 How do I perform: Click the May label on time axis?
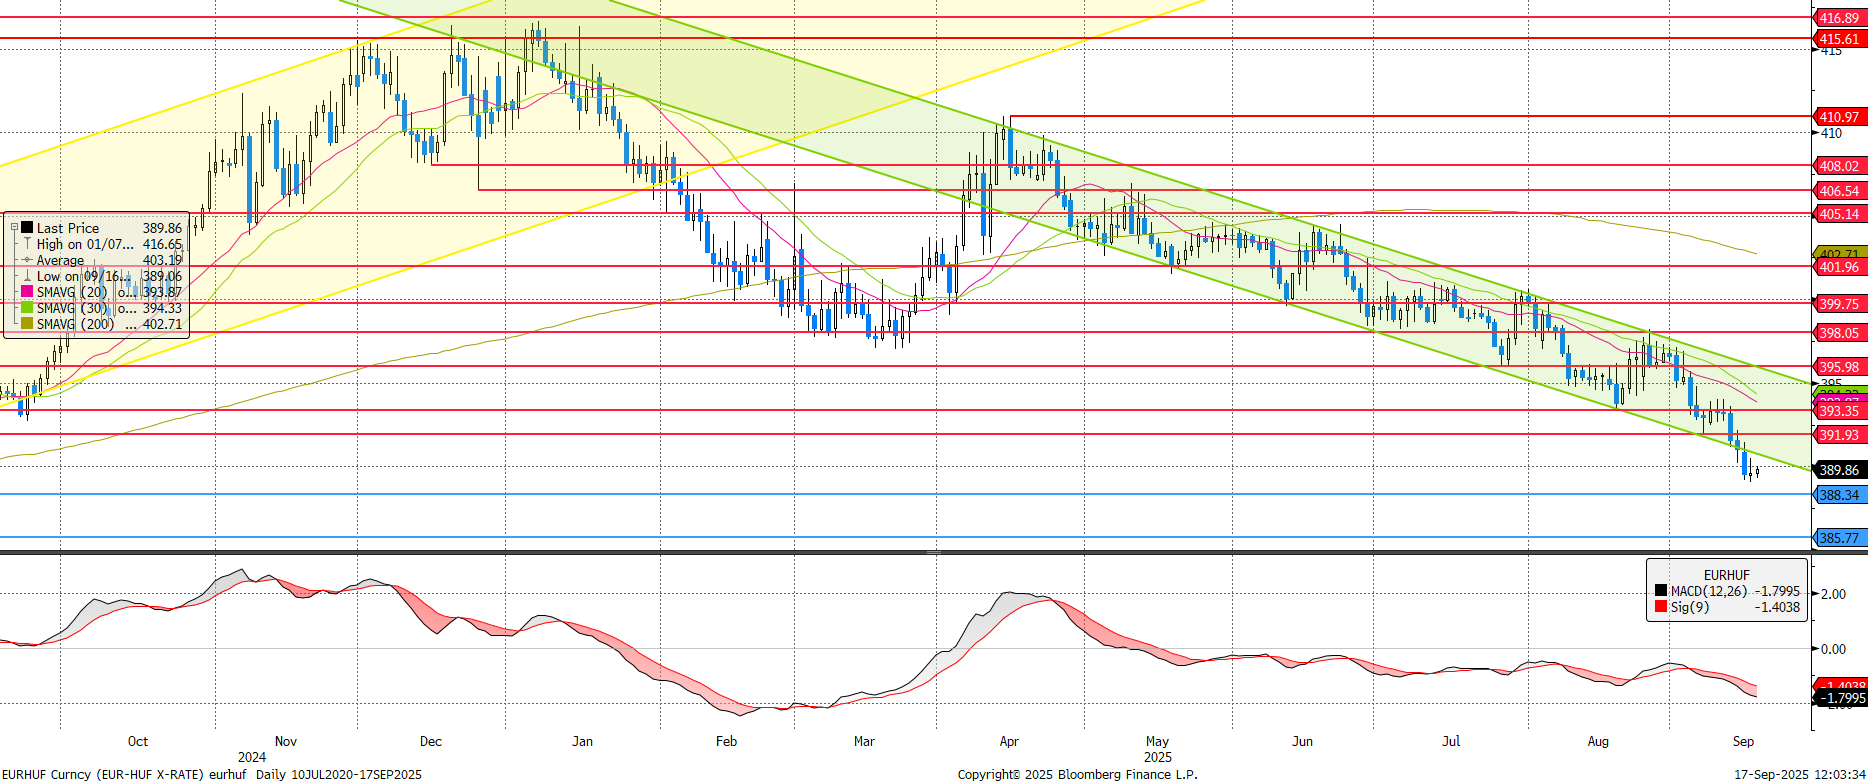point(1157,741)
